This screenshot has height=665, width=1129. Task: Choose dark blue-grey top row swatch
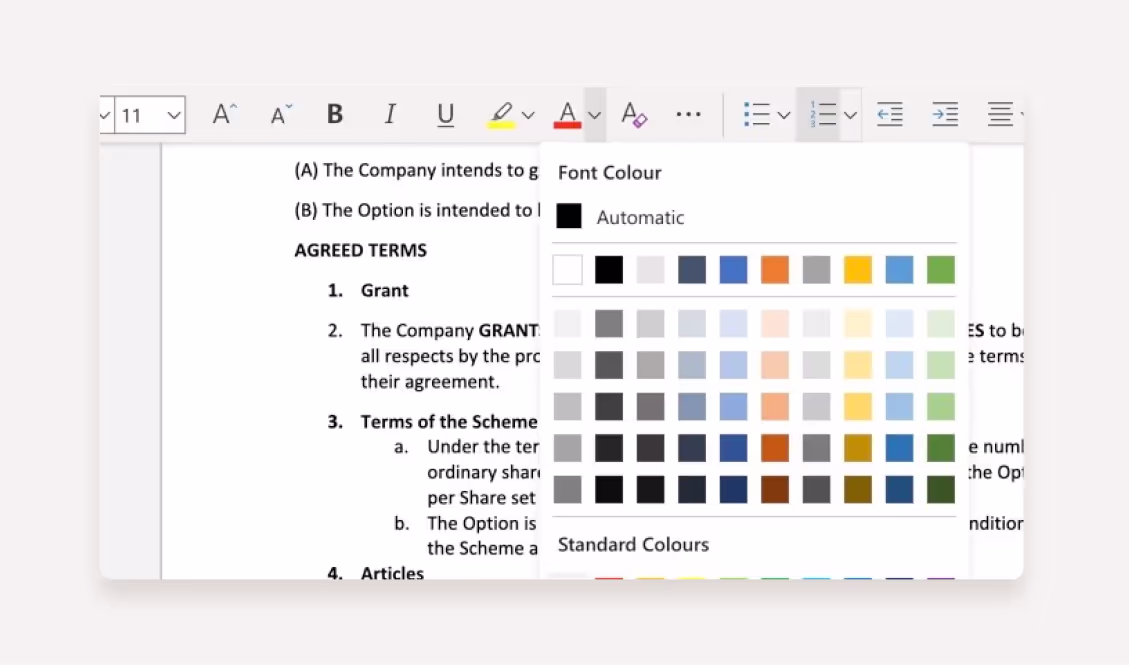[692, 270]
